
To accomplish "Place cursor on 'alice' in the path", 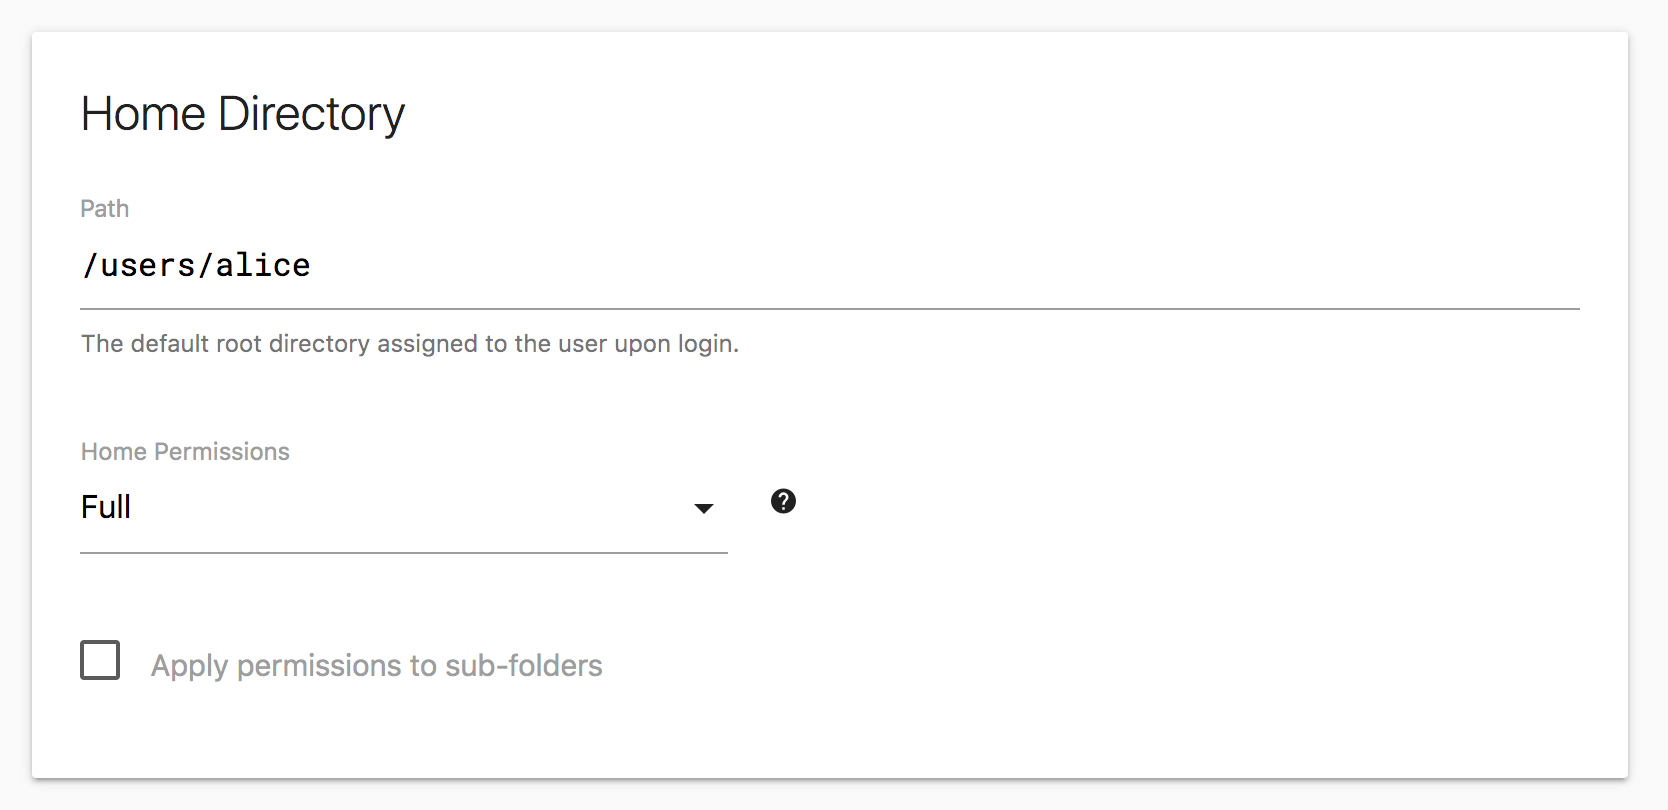I will coord(263,266).
